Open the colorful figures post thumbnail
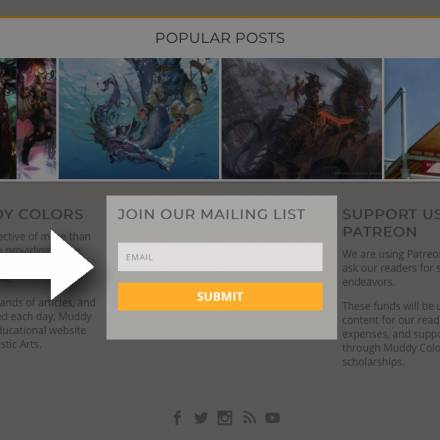The image size is (440, 440). click(28, 119)
